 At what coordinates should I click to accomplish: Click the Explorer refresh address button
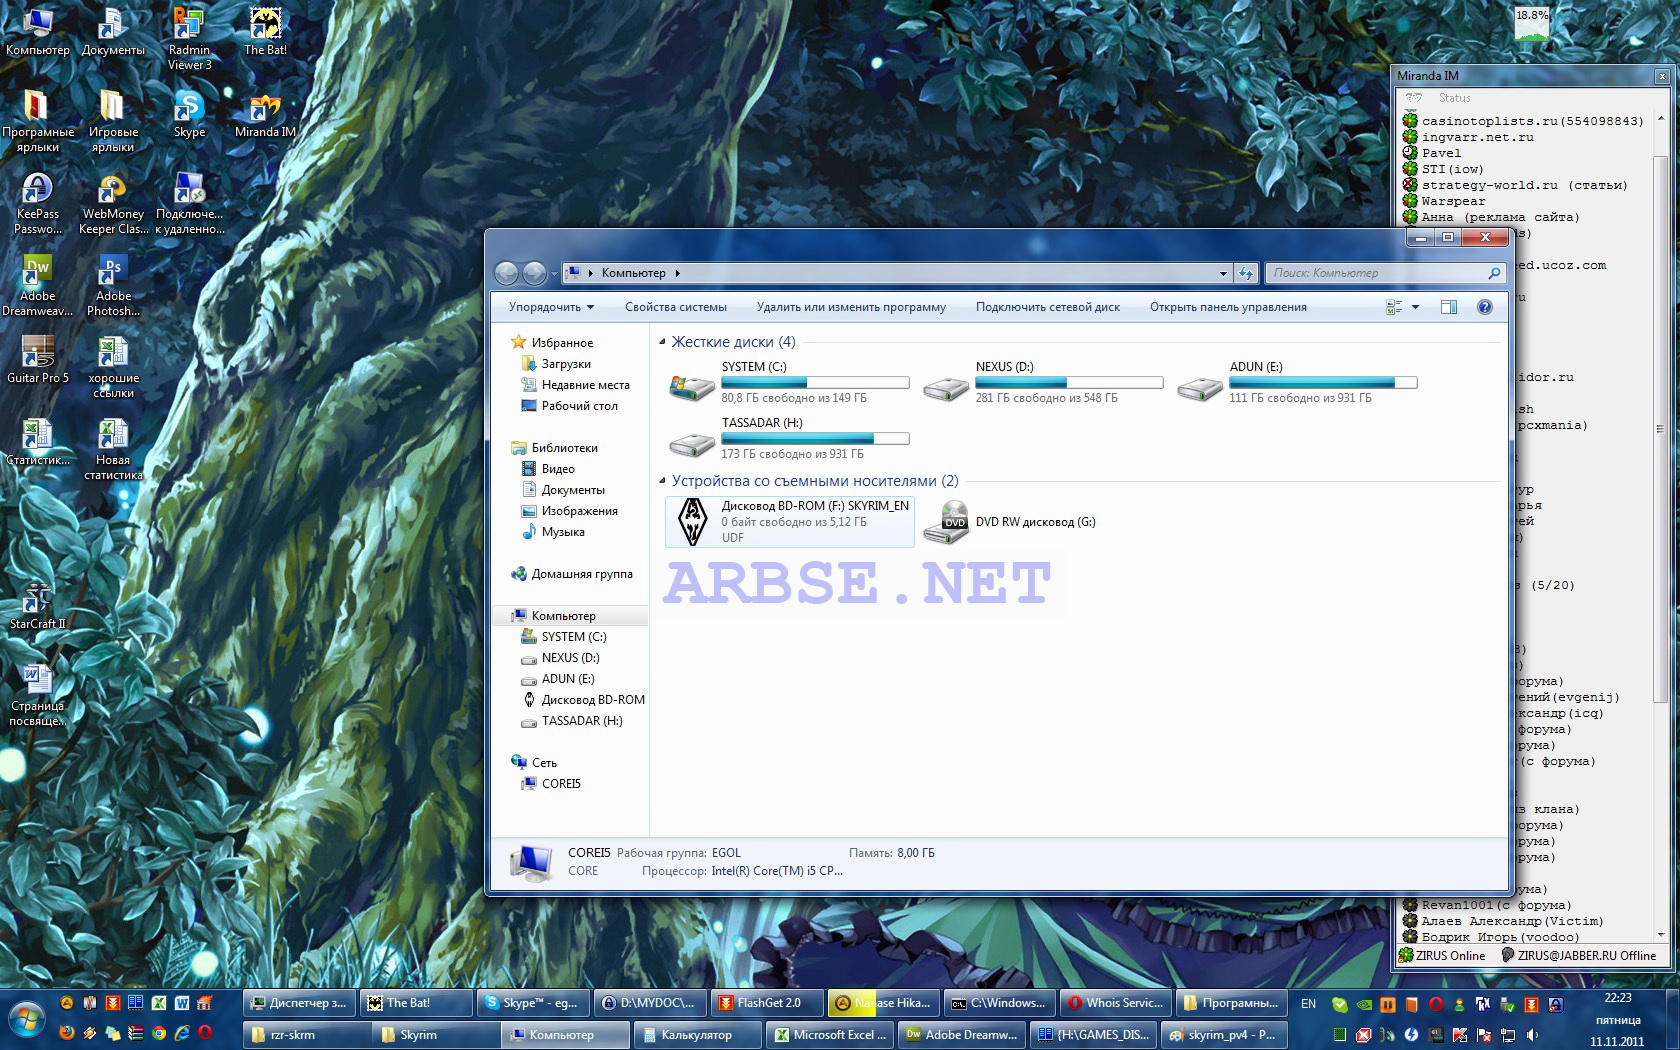[x=1245, y=273]
